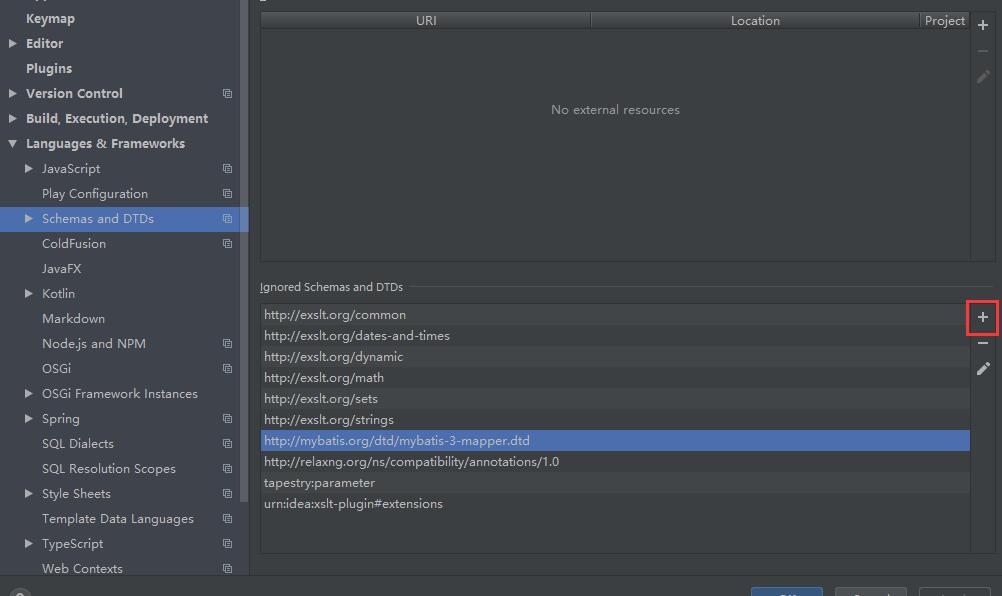The image size is (1002, 596).
Task: Collapse the Languages & Frameworks section
Action: (12, 144)
